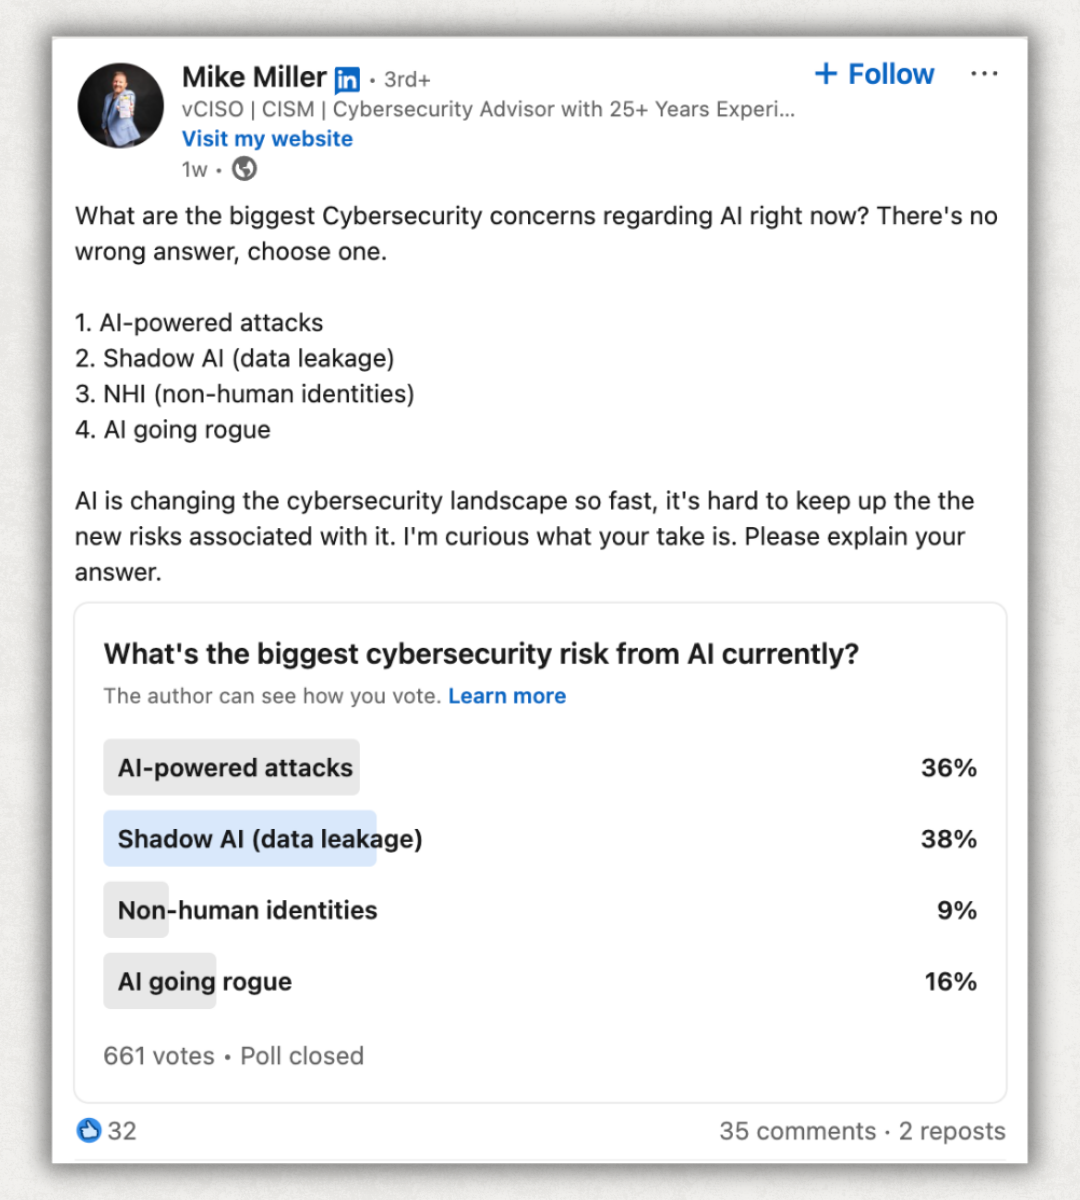
Task: Click the 661 votes count
Action: tap(159, 1056)
